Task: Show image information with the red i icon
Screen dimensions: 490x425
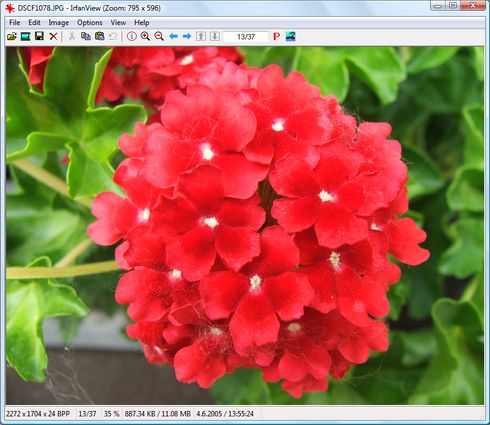Action: point(132,36)
